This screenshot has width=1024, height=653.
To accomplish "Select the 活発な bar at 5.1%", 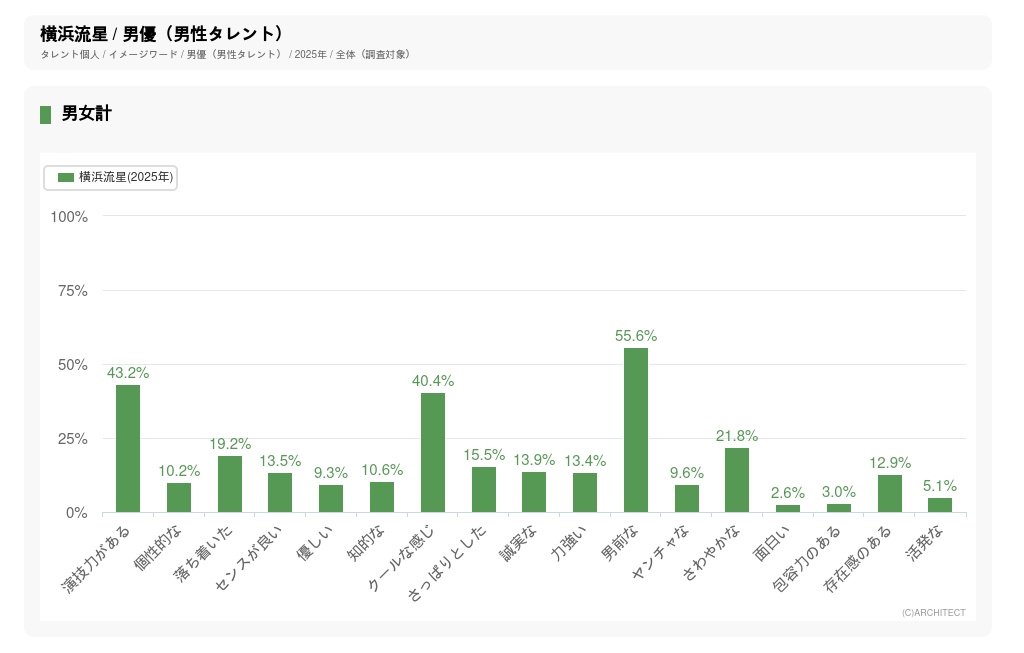I will coord(940,505).
